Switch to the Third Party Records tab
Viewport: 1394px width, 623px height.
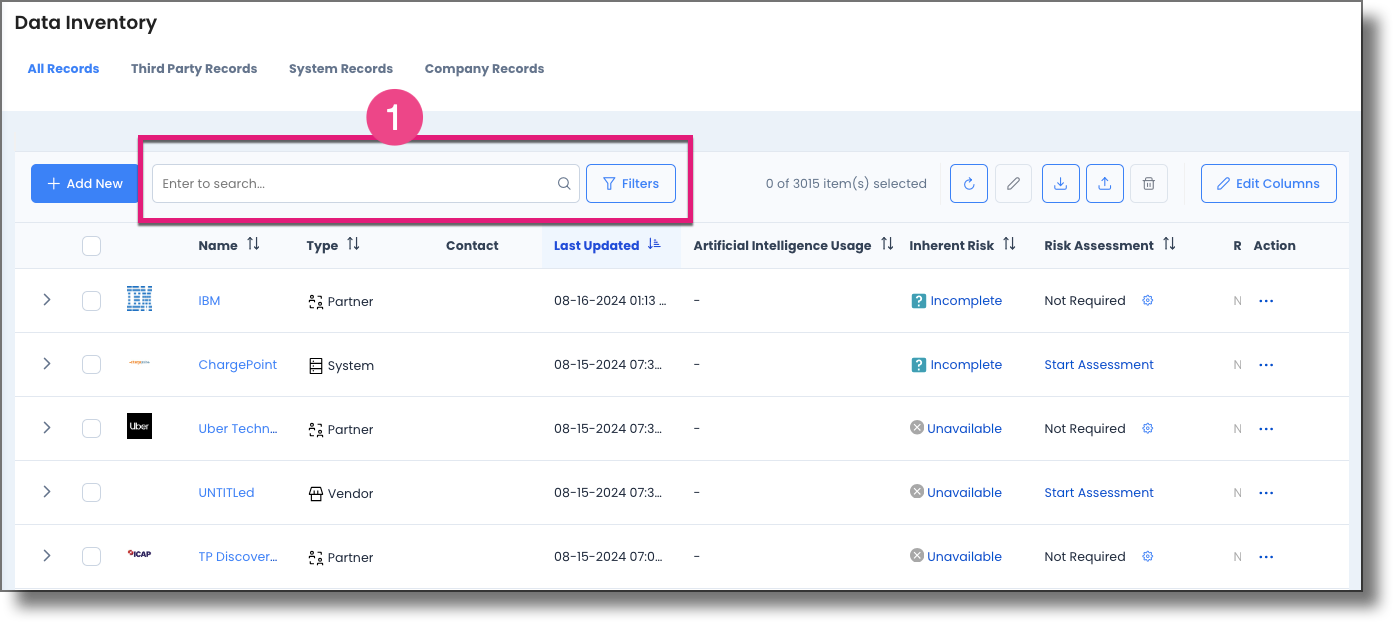(x=193, y=68)
